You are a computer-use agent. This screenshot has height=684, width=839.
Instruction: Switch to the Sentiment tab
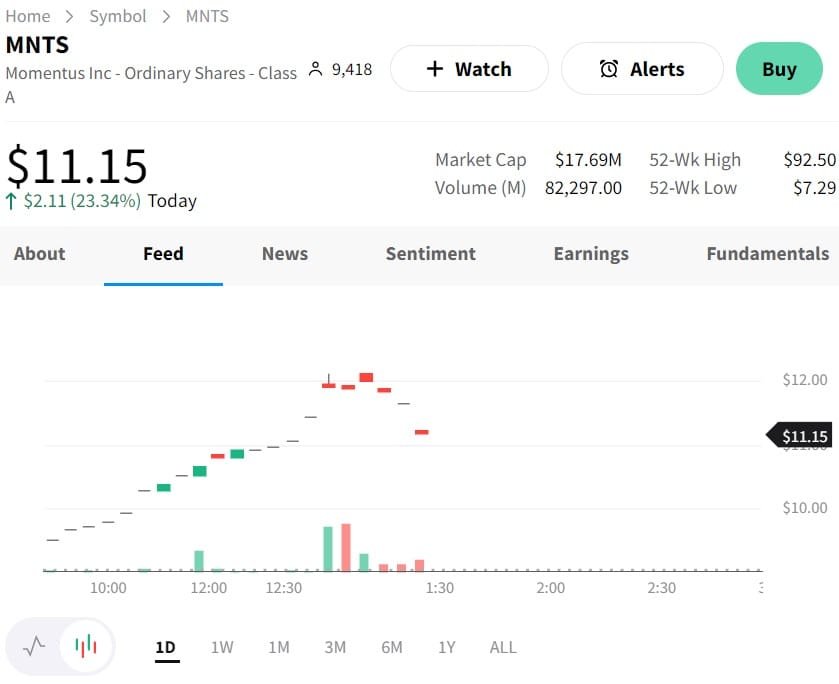click(431, 254)
